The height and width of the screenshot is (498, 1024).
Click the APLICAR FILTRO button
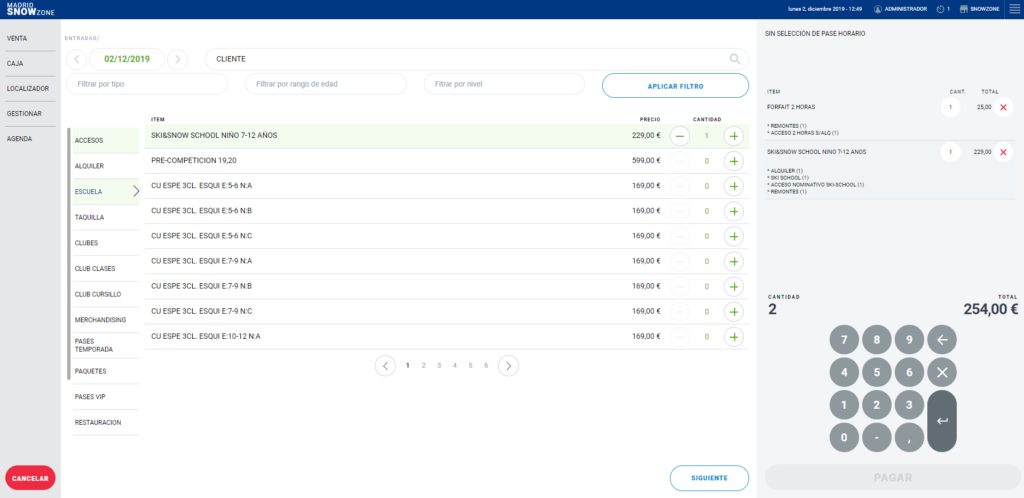point(675,86)
